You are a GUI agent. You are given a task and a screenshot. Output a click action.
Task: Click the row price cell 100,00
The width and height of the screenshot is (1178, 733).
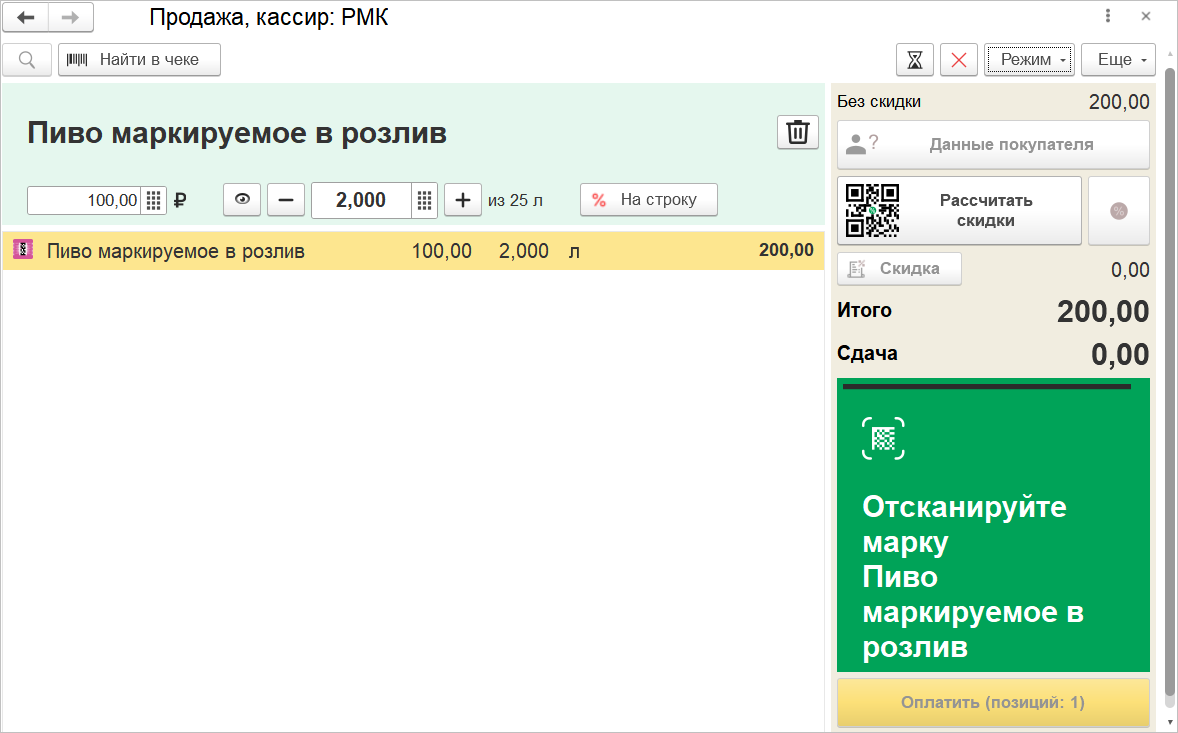(x=442, y=251)
